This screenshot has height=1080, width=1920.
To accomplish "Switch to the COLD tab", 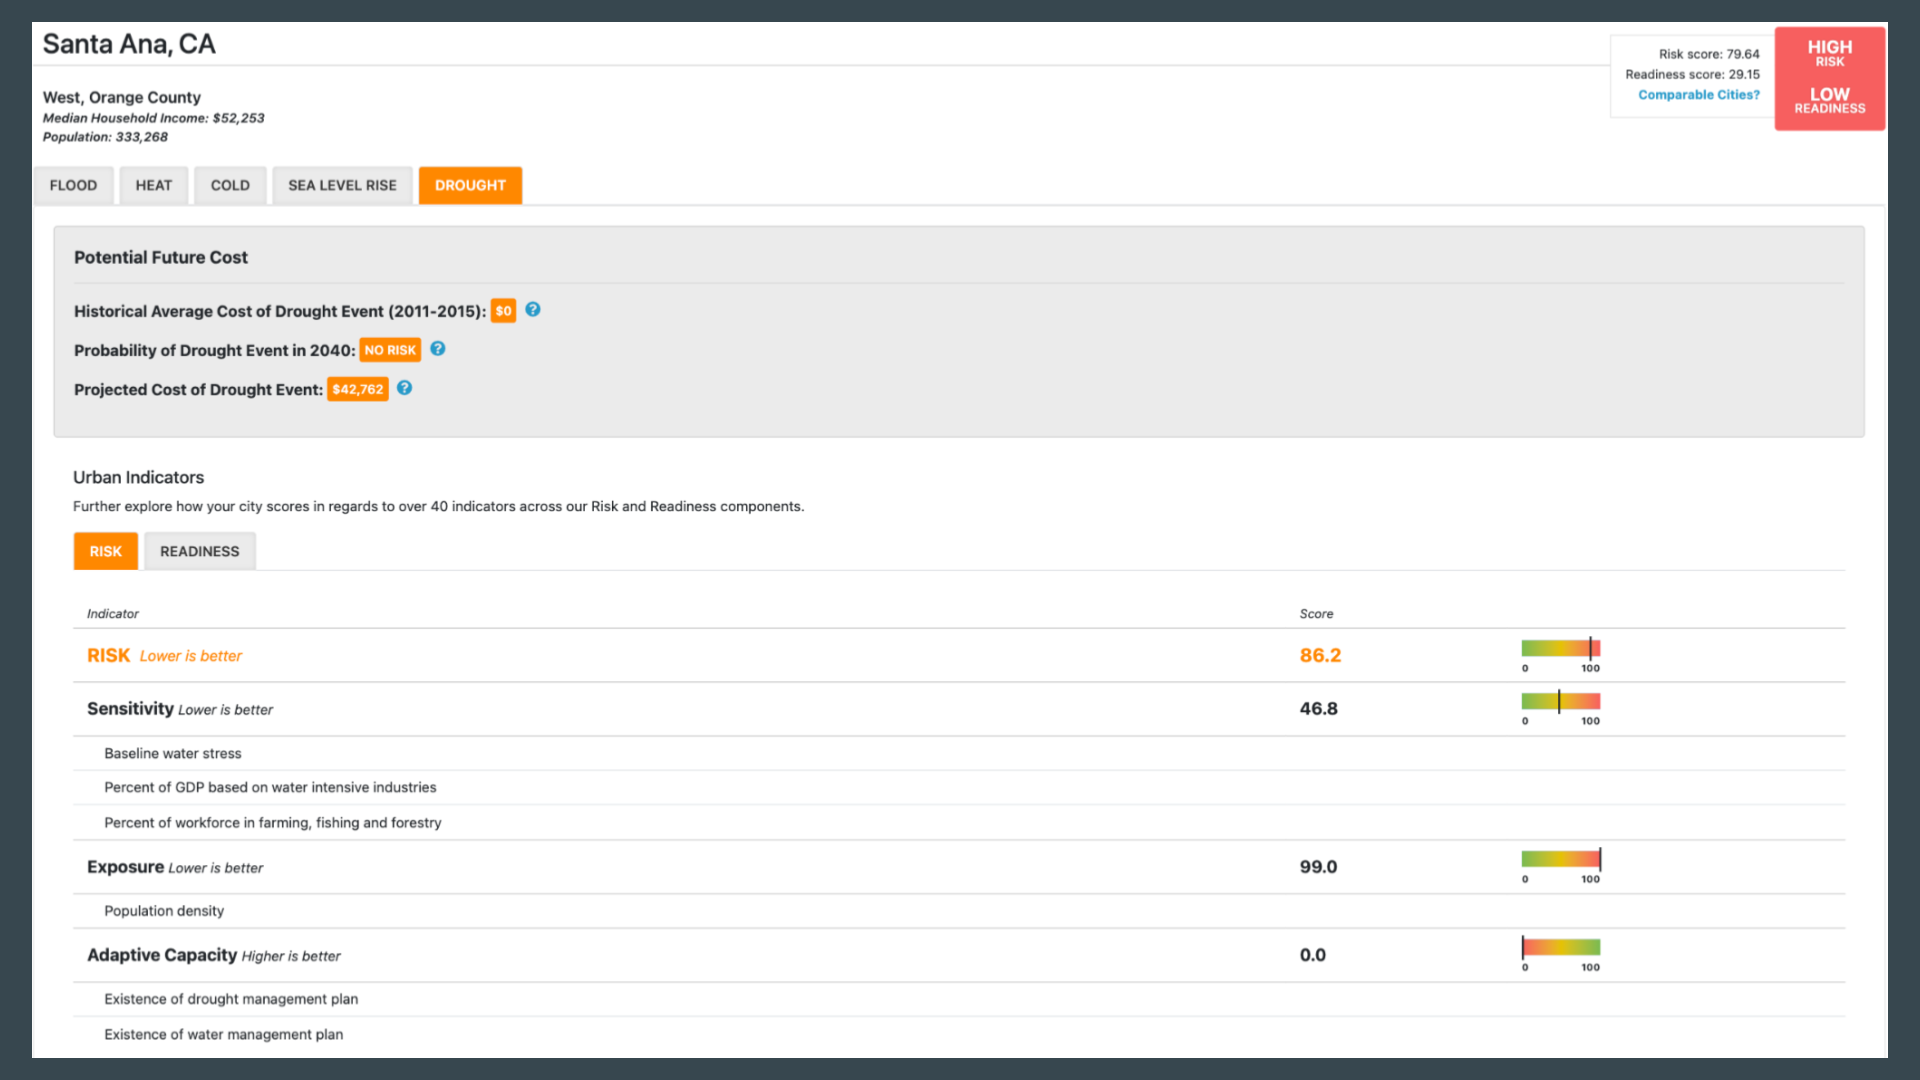I will [230, 185].
